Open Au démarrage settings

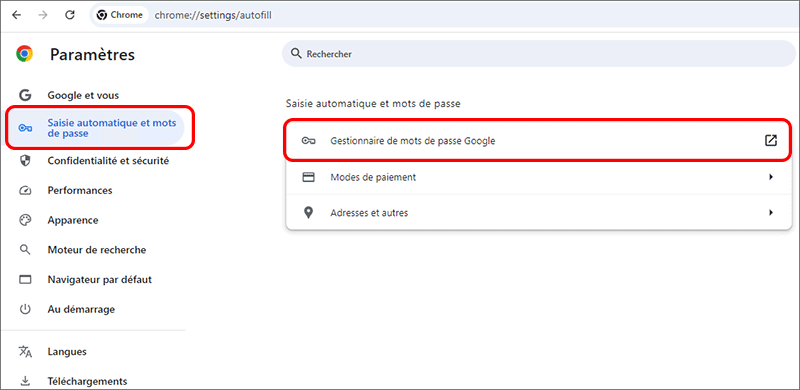81,309
